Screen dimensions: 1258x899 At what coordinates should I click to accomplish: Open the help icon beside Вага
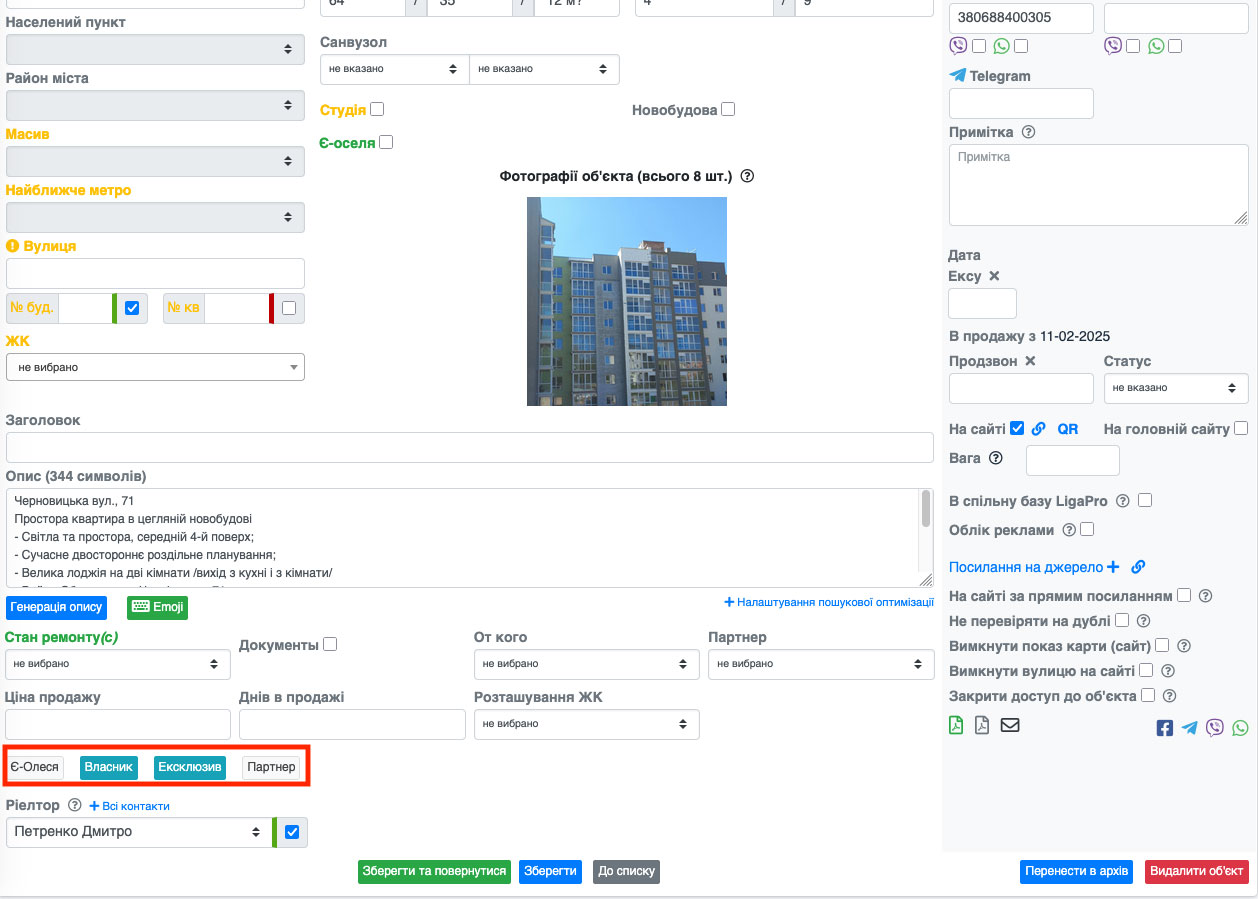(x=995, y=458)
